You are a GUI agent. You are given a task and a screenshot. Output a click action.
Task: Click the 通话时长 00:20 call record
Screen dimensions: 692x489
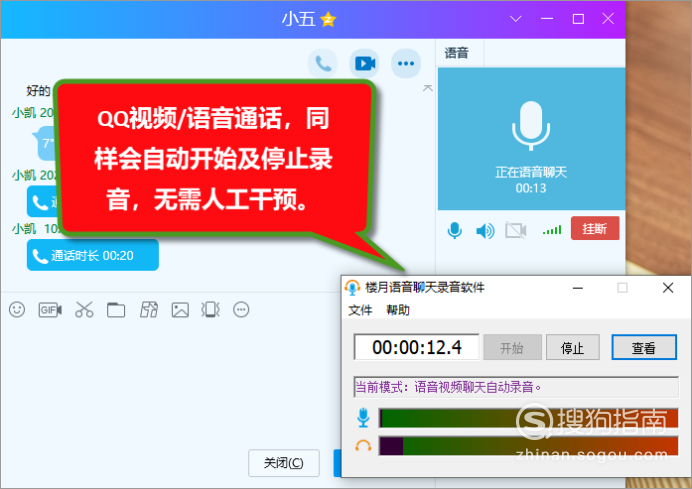[x=93, y=255]
